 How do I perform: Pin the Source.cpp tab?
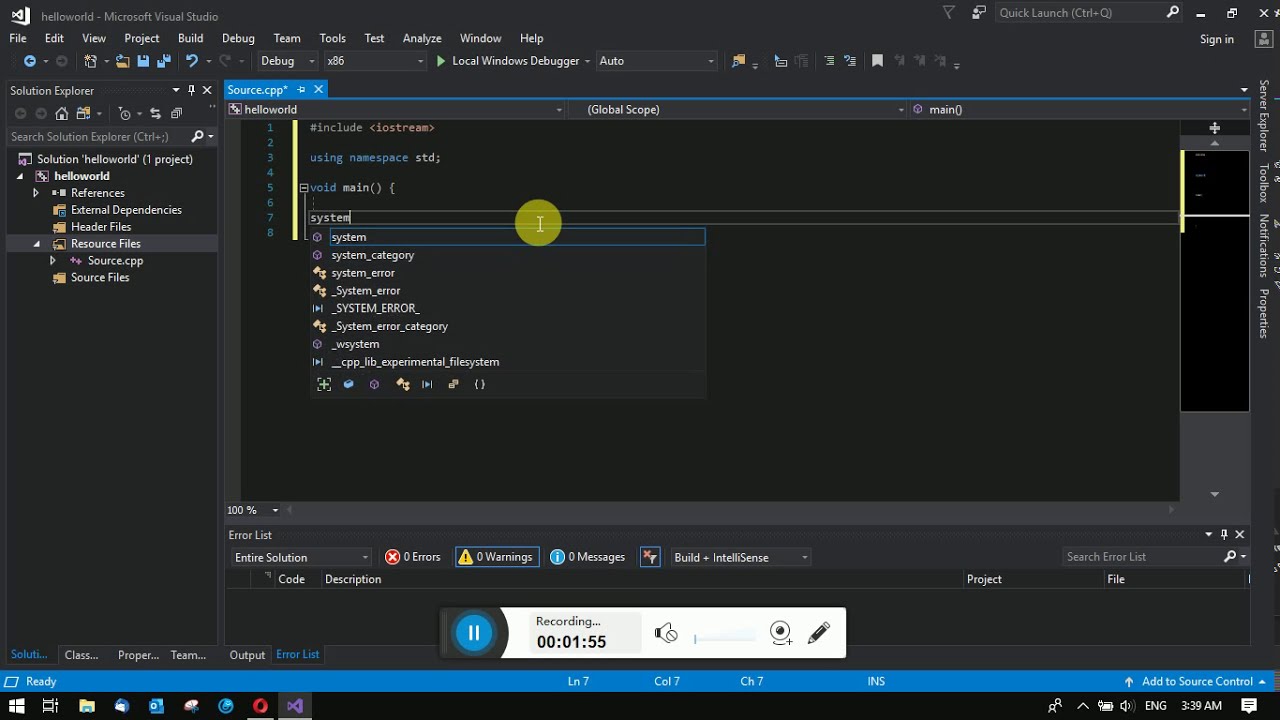[301, 90]
